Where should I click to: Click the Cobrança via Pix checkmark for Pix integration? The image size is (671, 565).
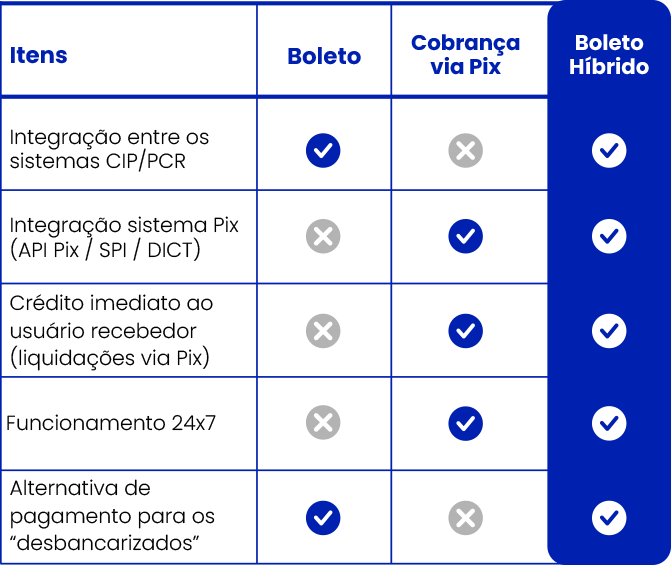[x=466, y=236]
